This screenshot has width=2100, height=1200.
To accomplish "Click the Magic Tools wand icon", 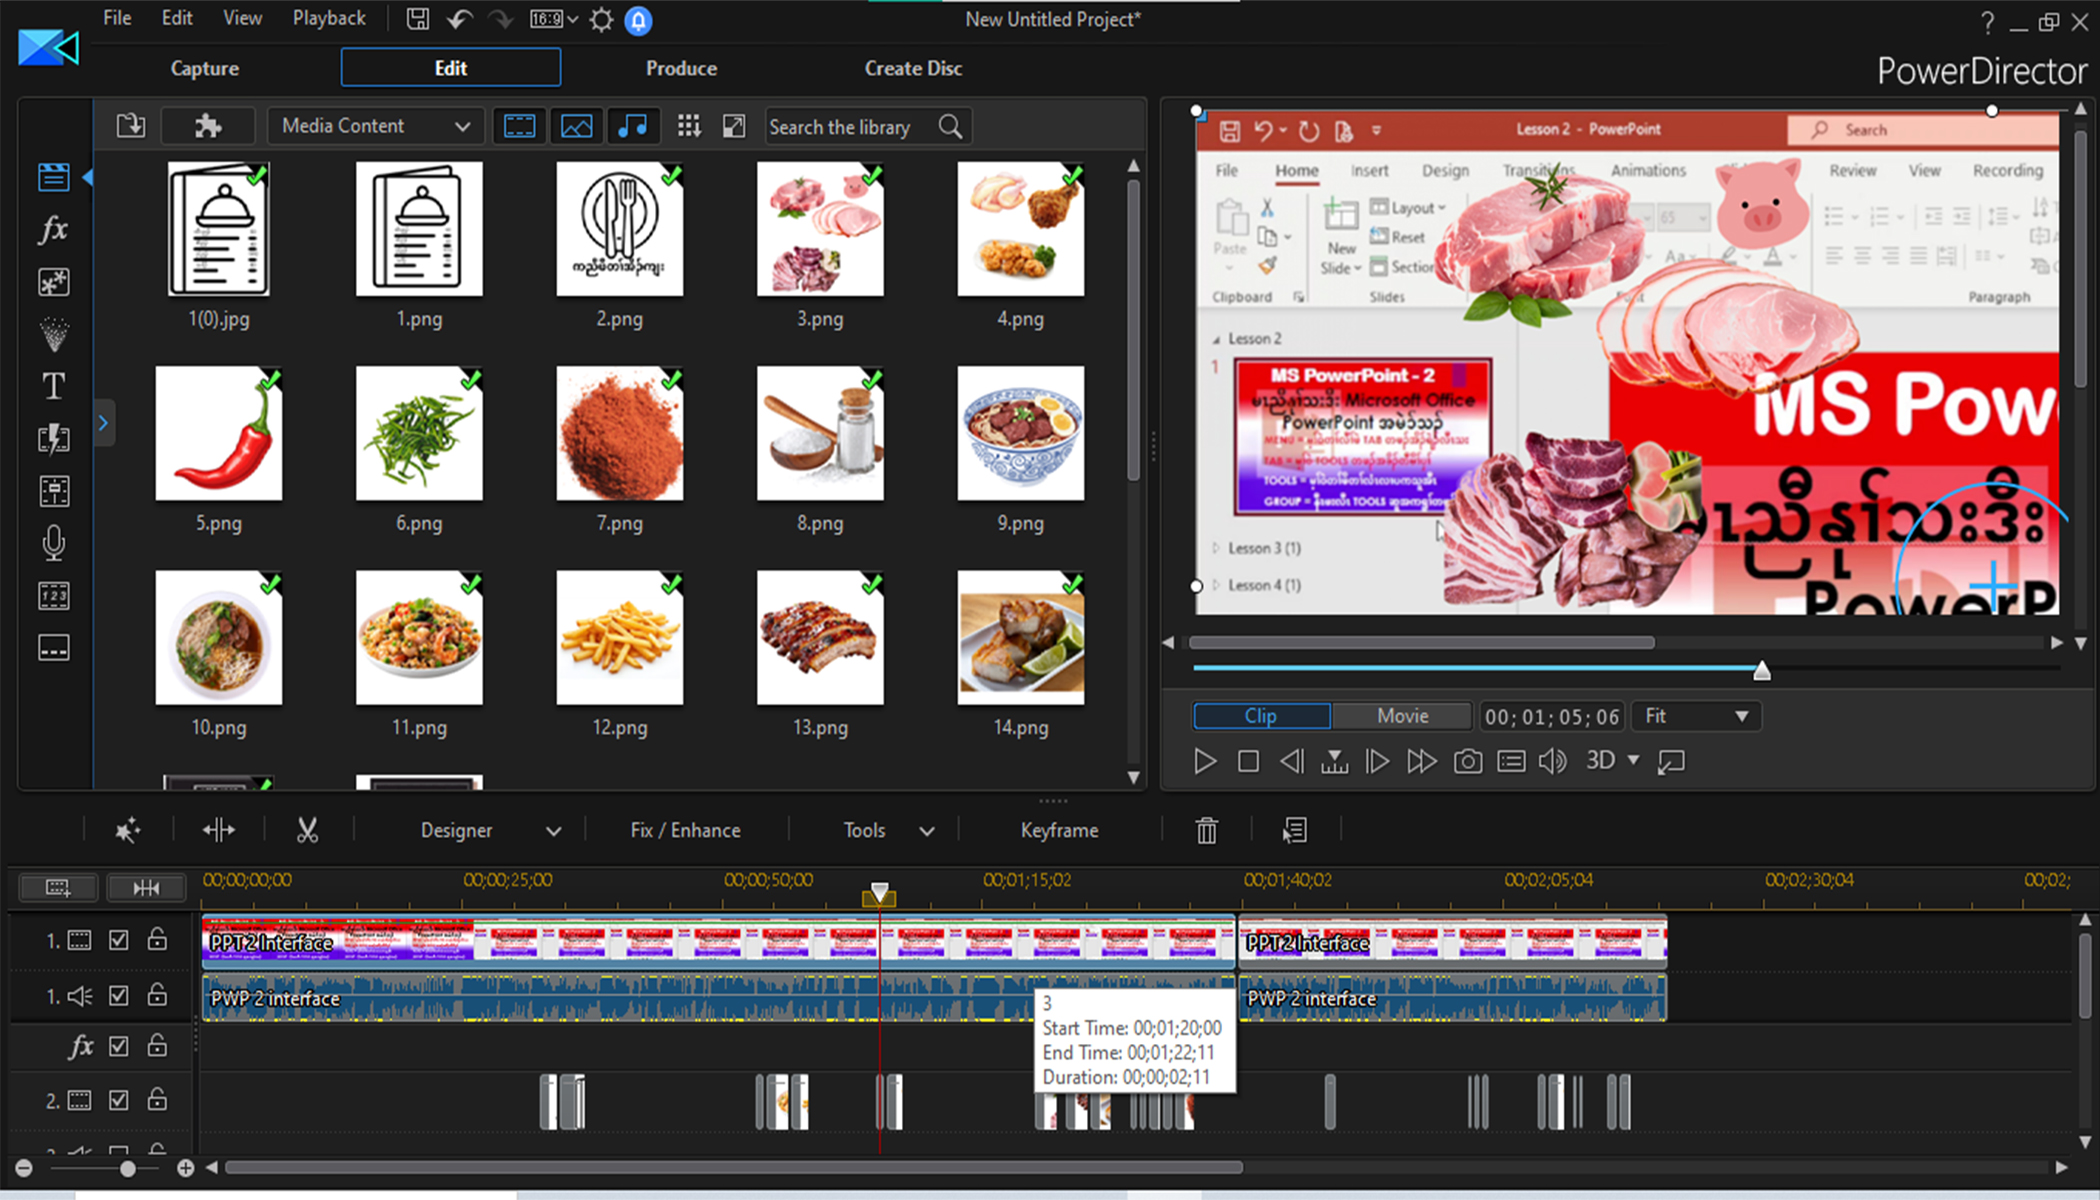I will (x=127, y=830).
